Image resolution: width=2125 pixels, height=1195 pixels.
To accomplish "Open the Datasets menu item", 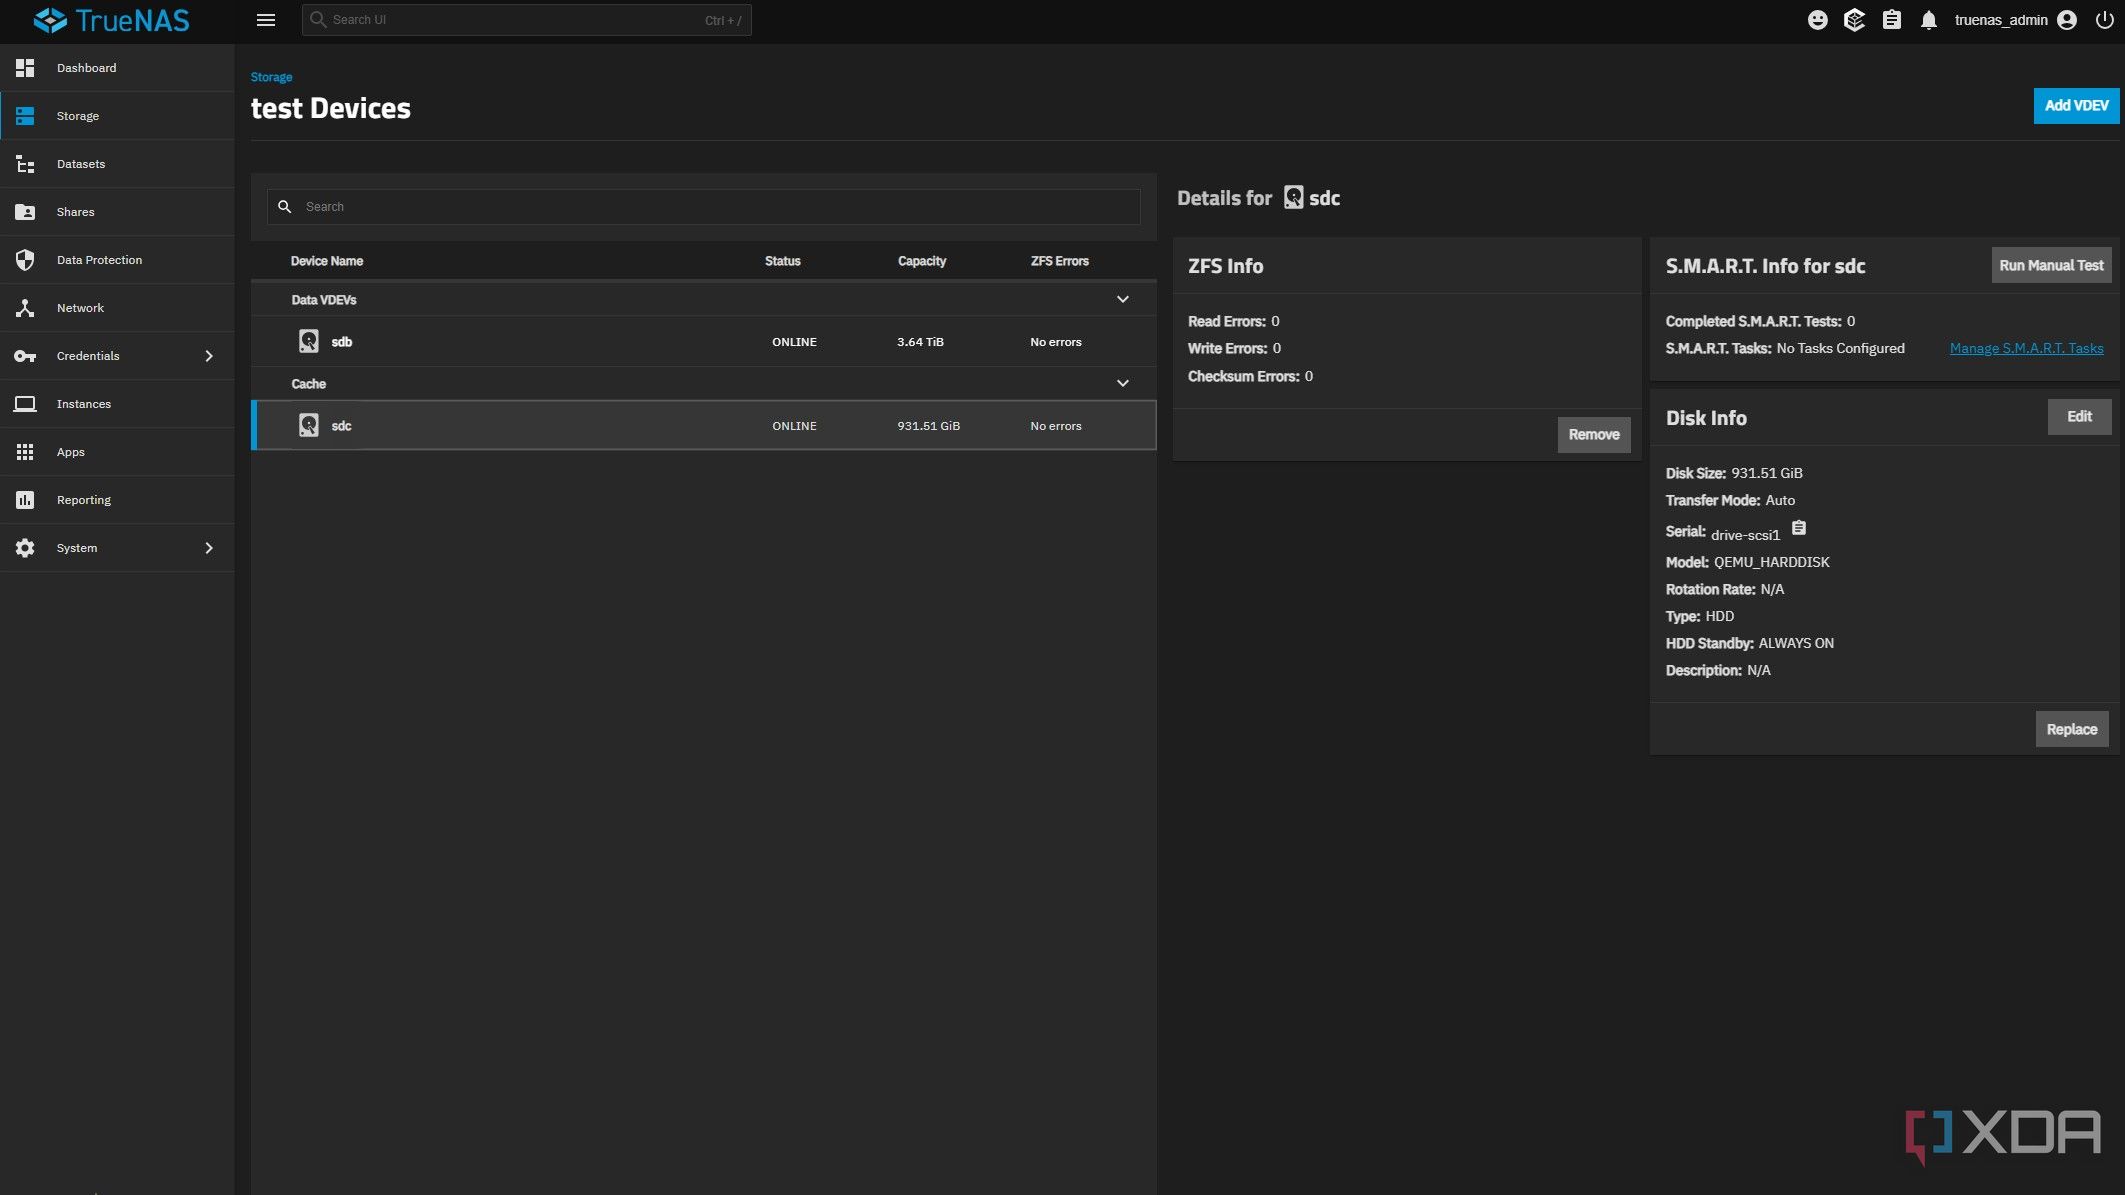I will pyautogui.click(x=117, y=164).
